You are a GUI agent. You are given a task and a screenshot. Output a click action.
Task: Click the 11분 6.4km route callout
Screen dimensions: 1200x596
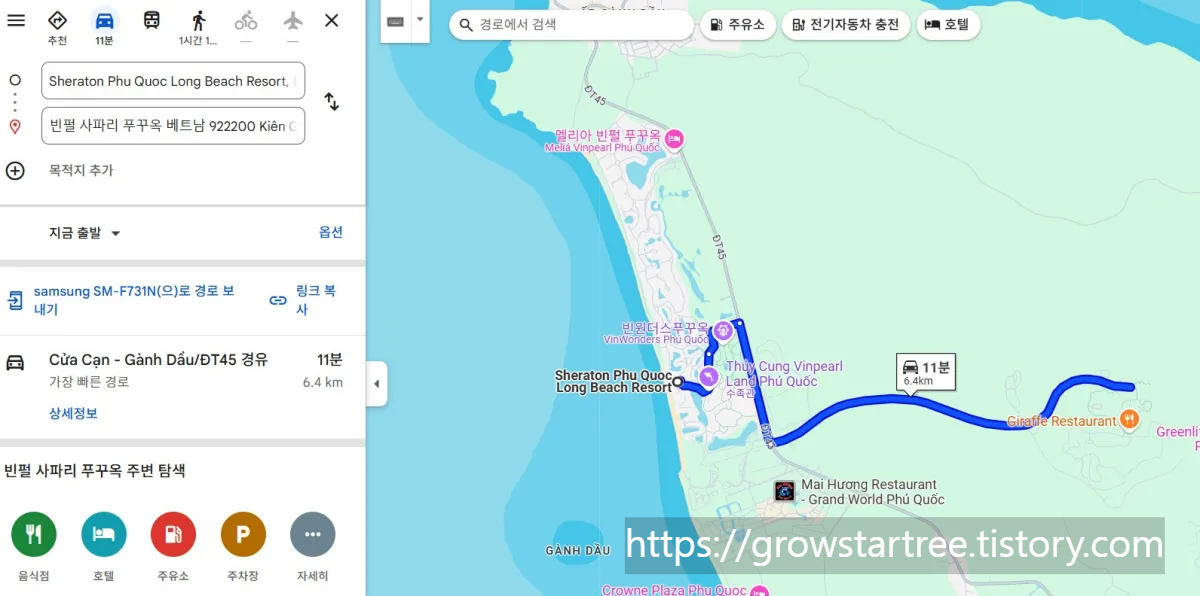point(927,374)
